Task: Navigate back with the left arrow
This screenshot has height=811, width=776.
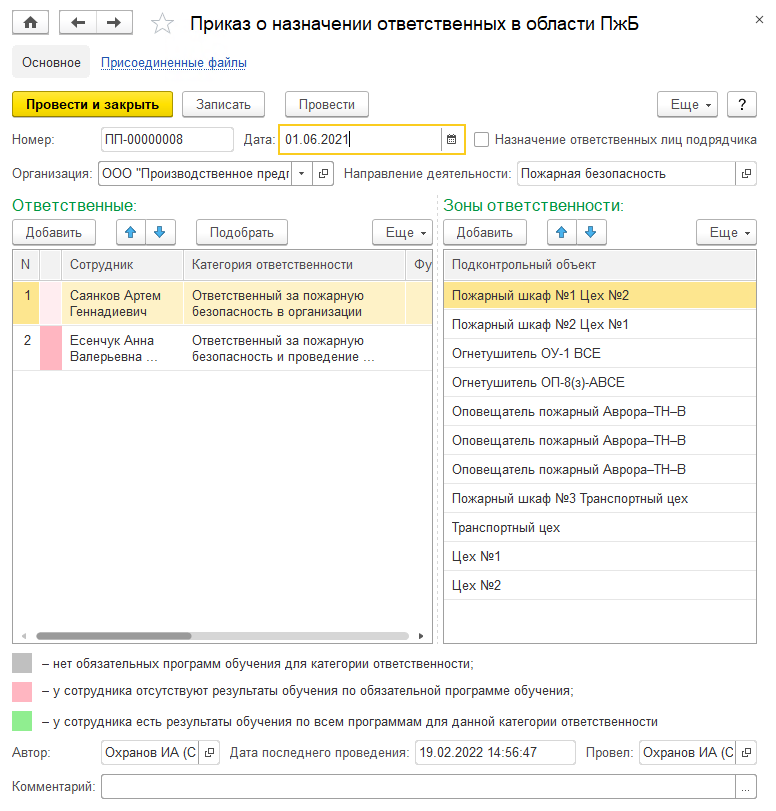Action: pyautogui.click(x=78, y=23)
